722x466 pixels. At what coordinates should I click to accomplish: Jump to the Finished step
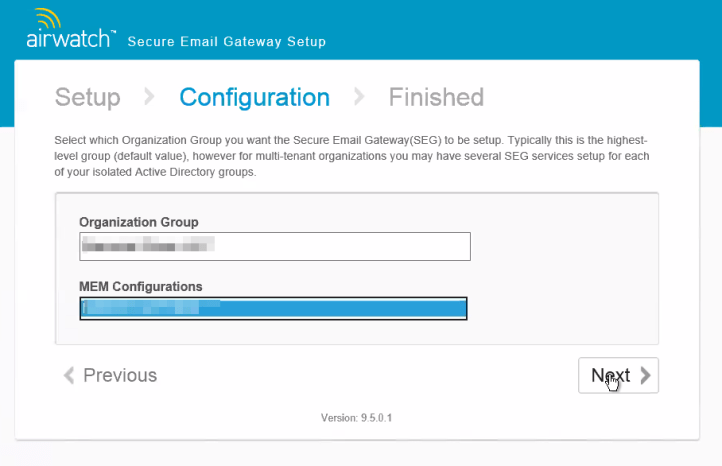pyautogui.click(x=436, y=97)
